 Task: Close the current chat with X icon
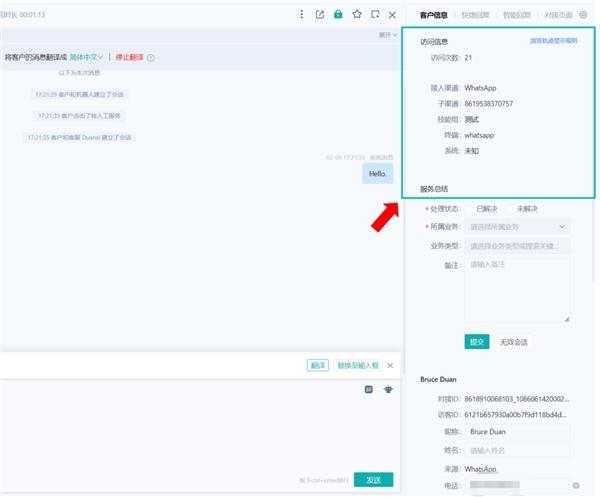point(392,15)
